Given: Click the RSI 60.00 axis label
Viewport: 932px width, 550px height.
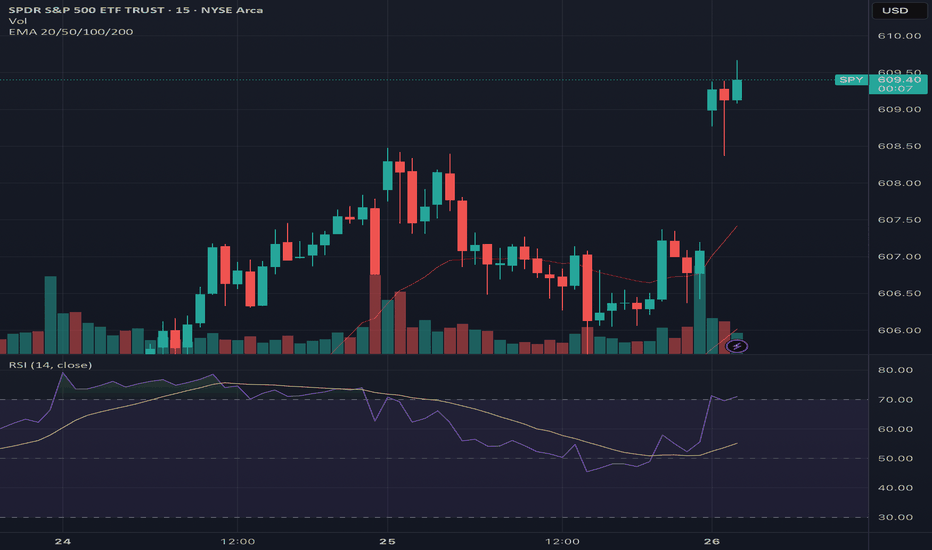Looking at the screenshot, I should click(x=895, y=429).
